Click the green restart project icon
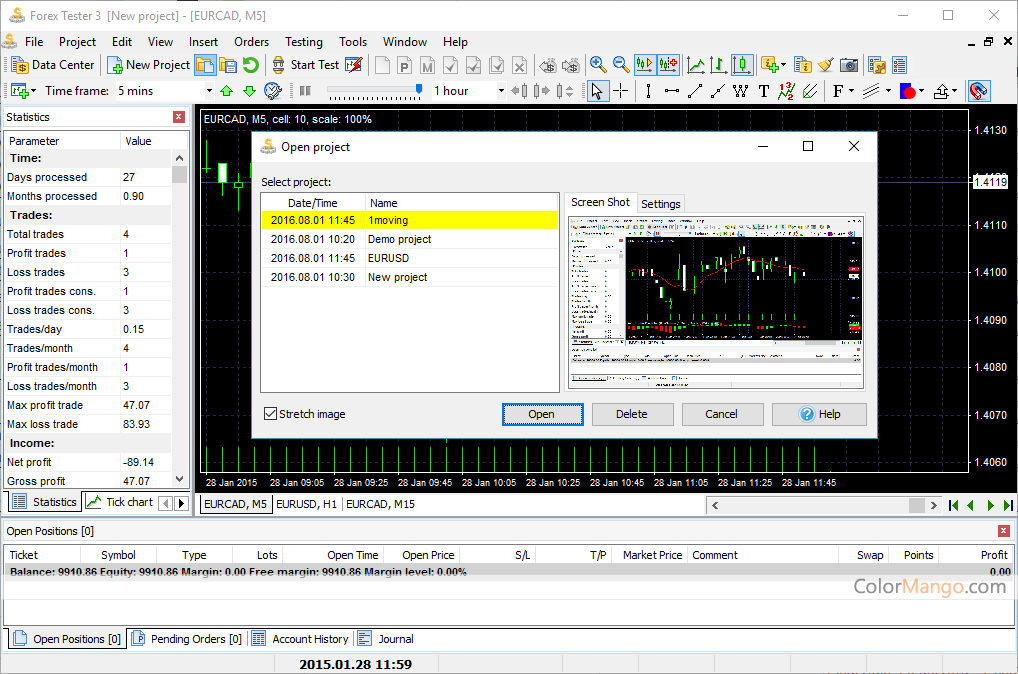The image size is (1018, 674). [251, 65]
